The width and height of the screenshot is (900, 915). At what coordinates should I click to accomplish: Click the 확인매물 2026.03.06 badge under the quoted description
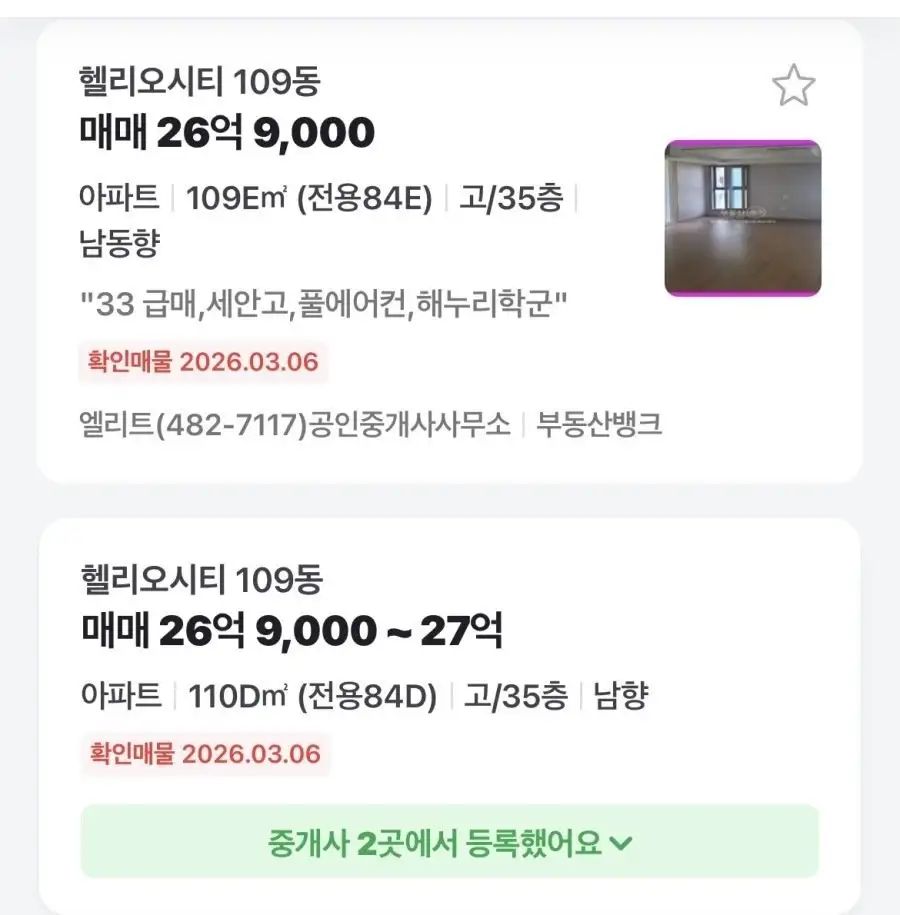point(204,361)
